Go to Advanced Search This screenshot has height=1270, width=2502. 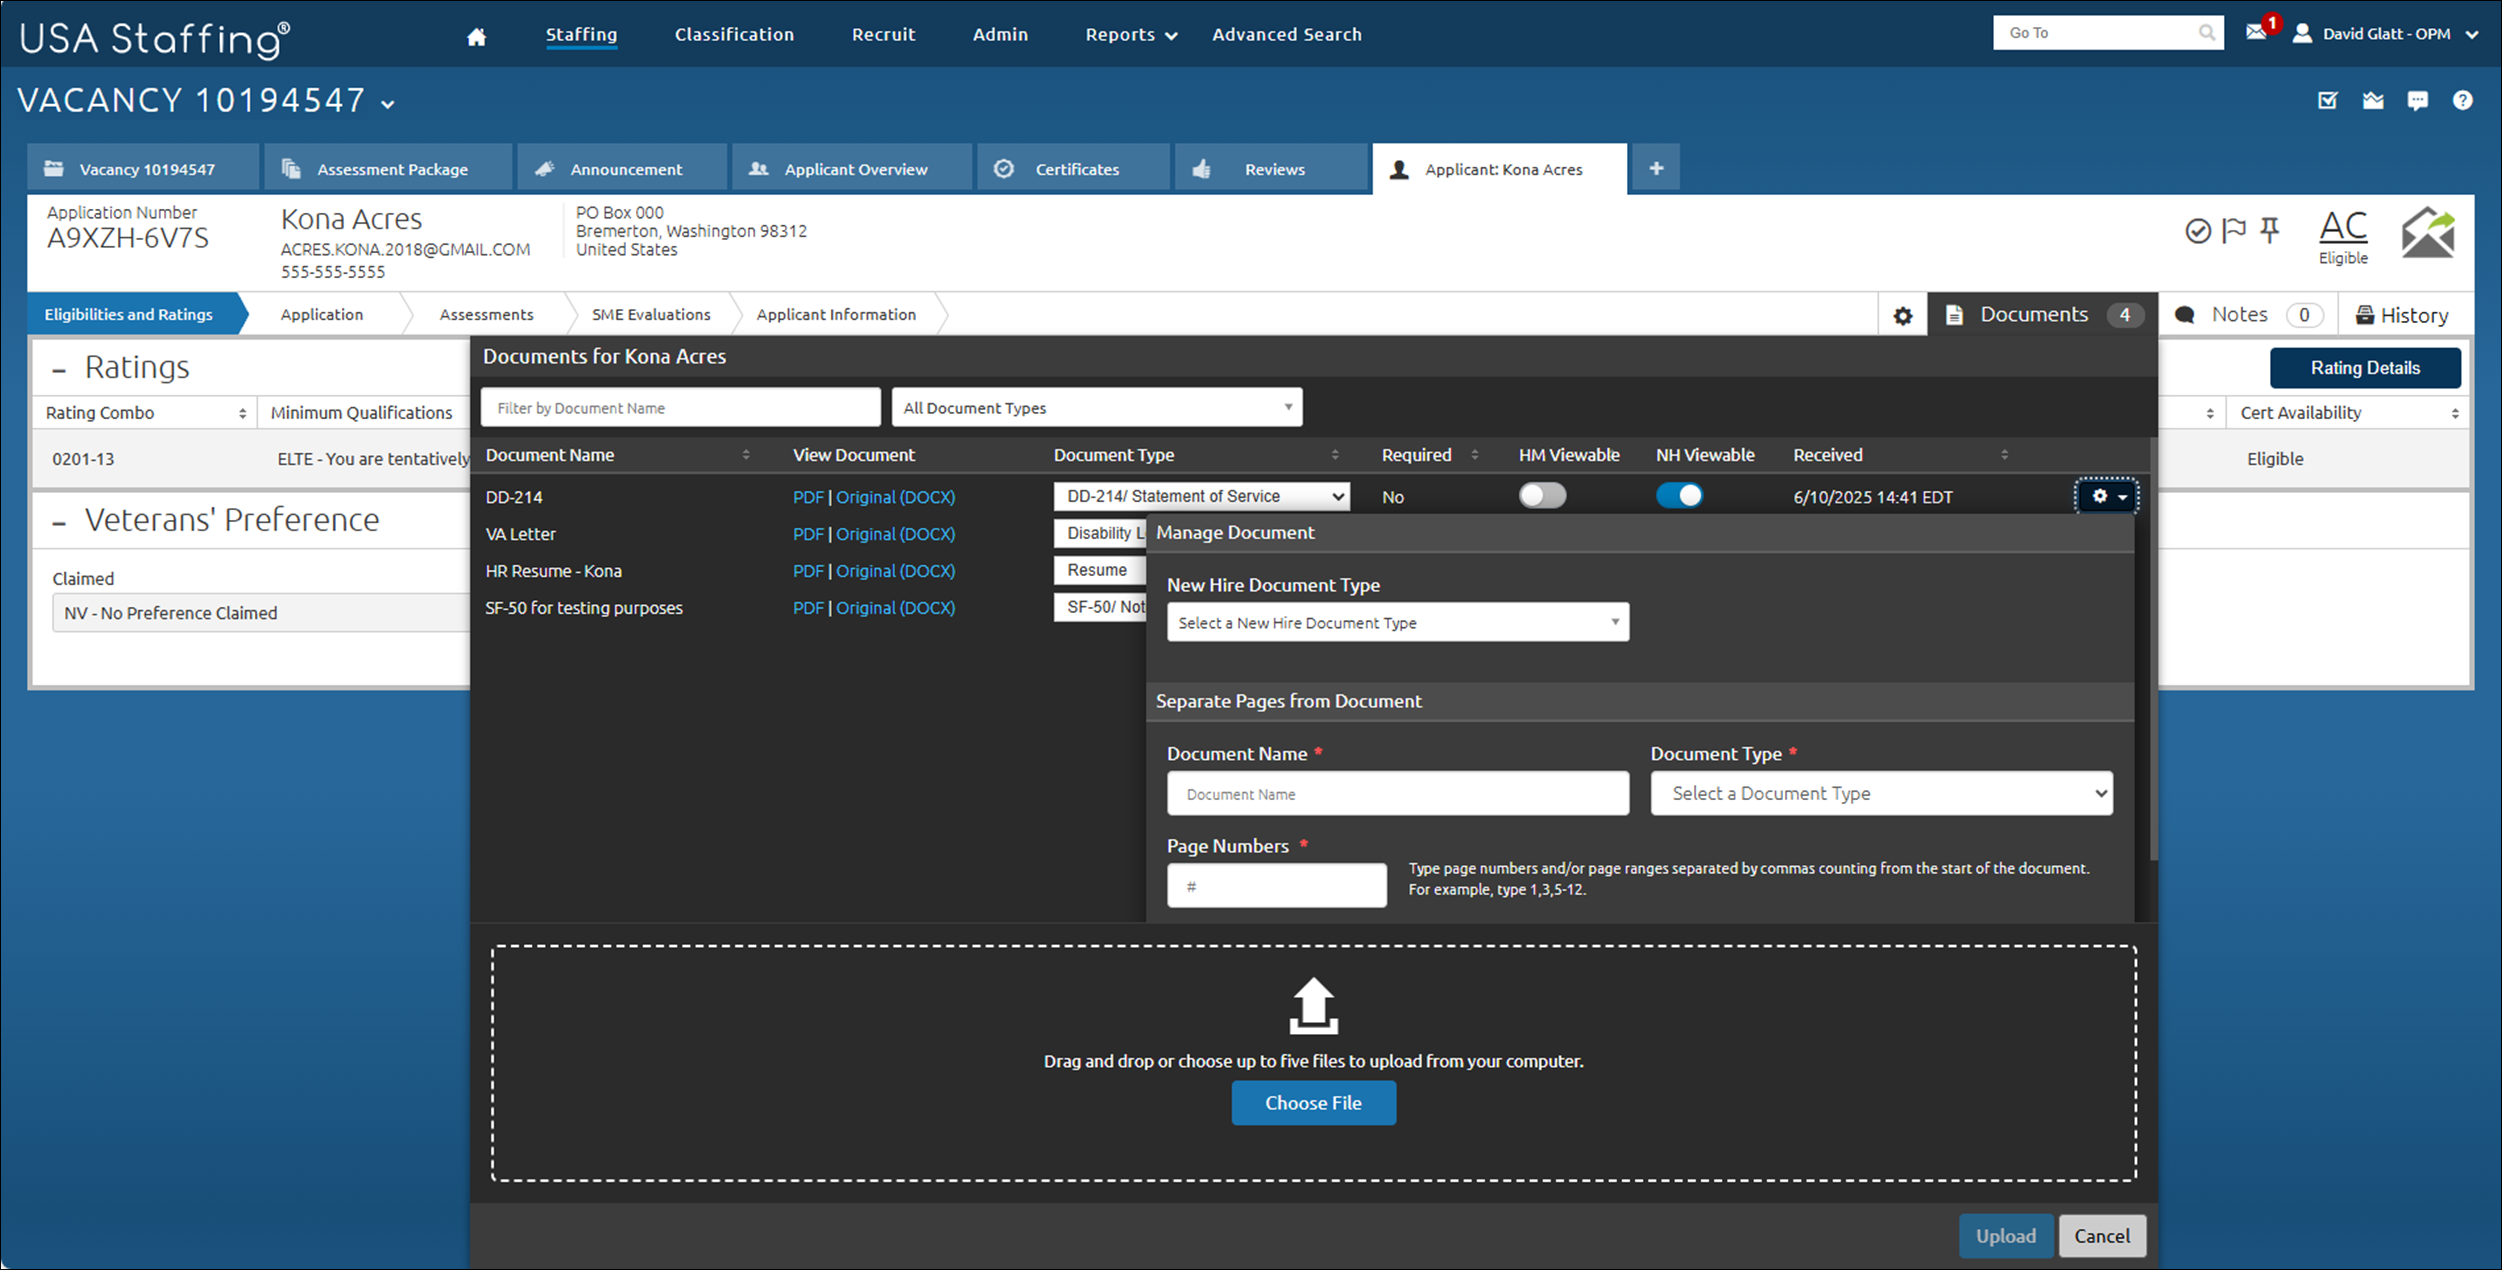[1287, 35]
